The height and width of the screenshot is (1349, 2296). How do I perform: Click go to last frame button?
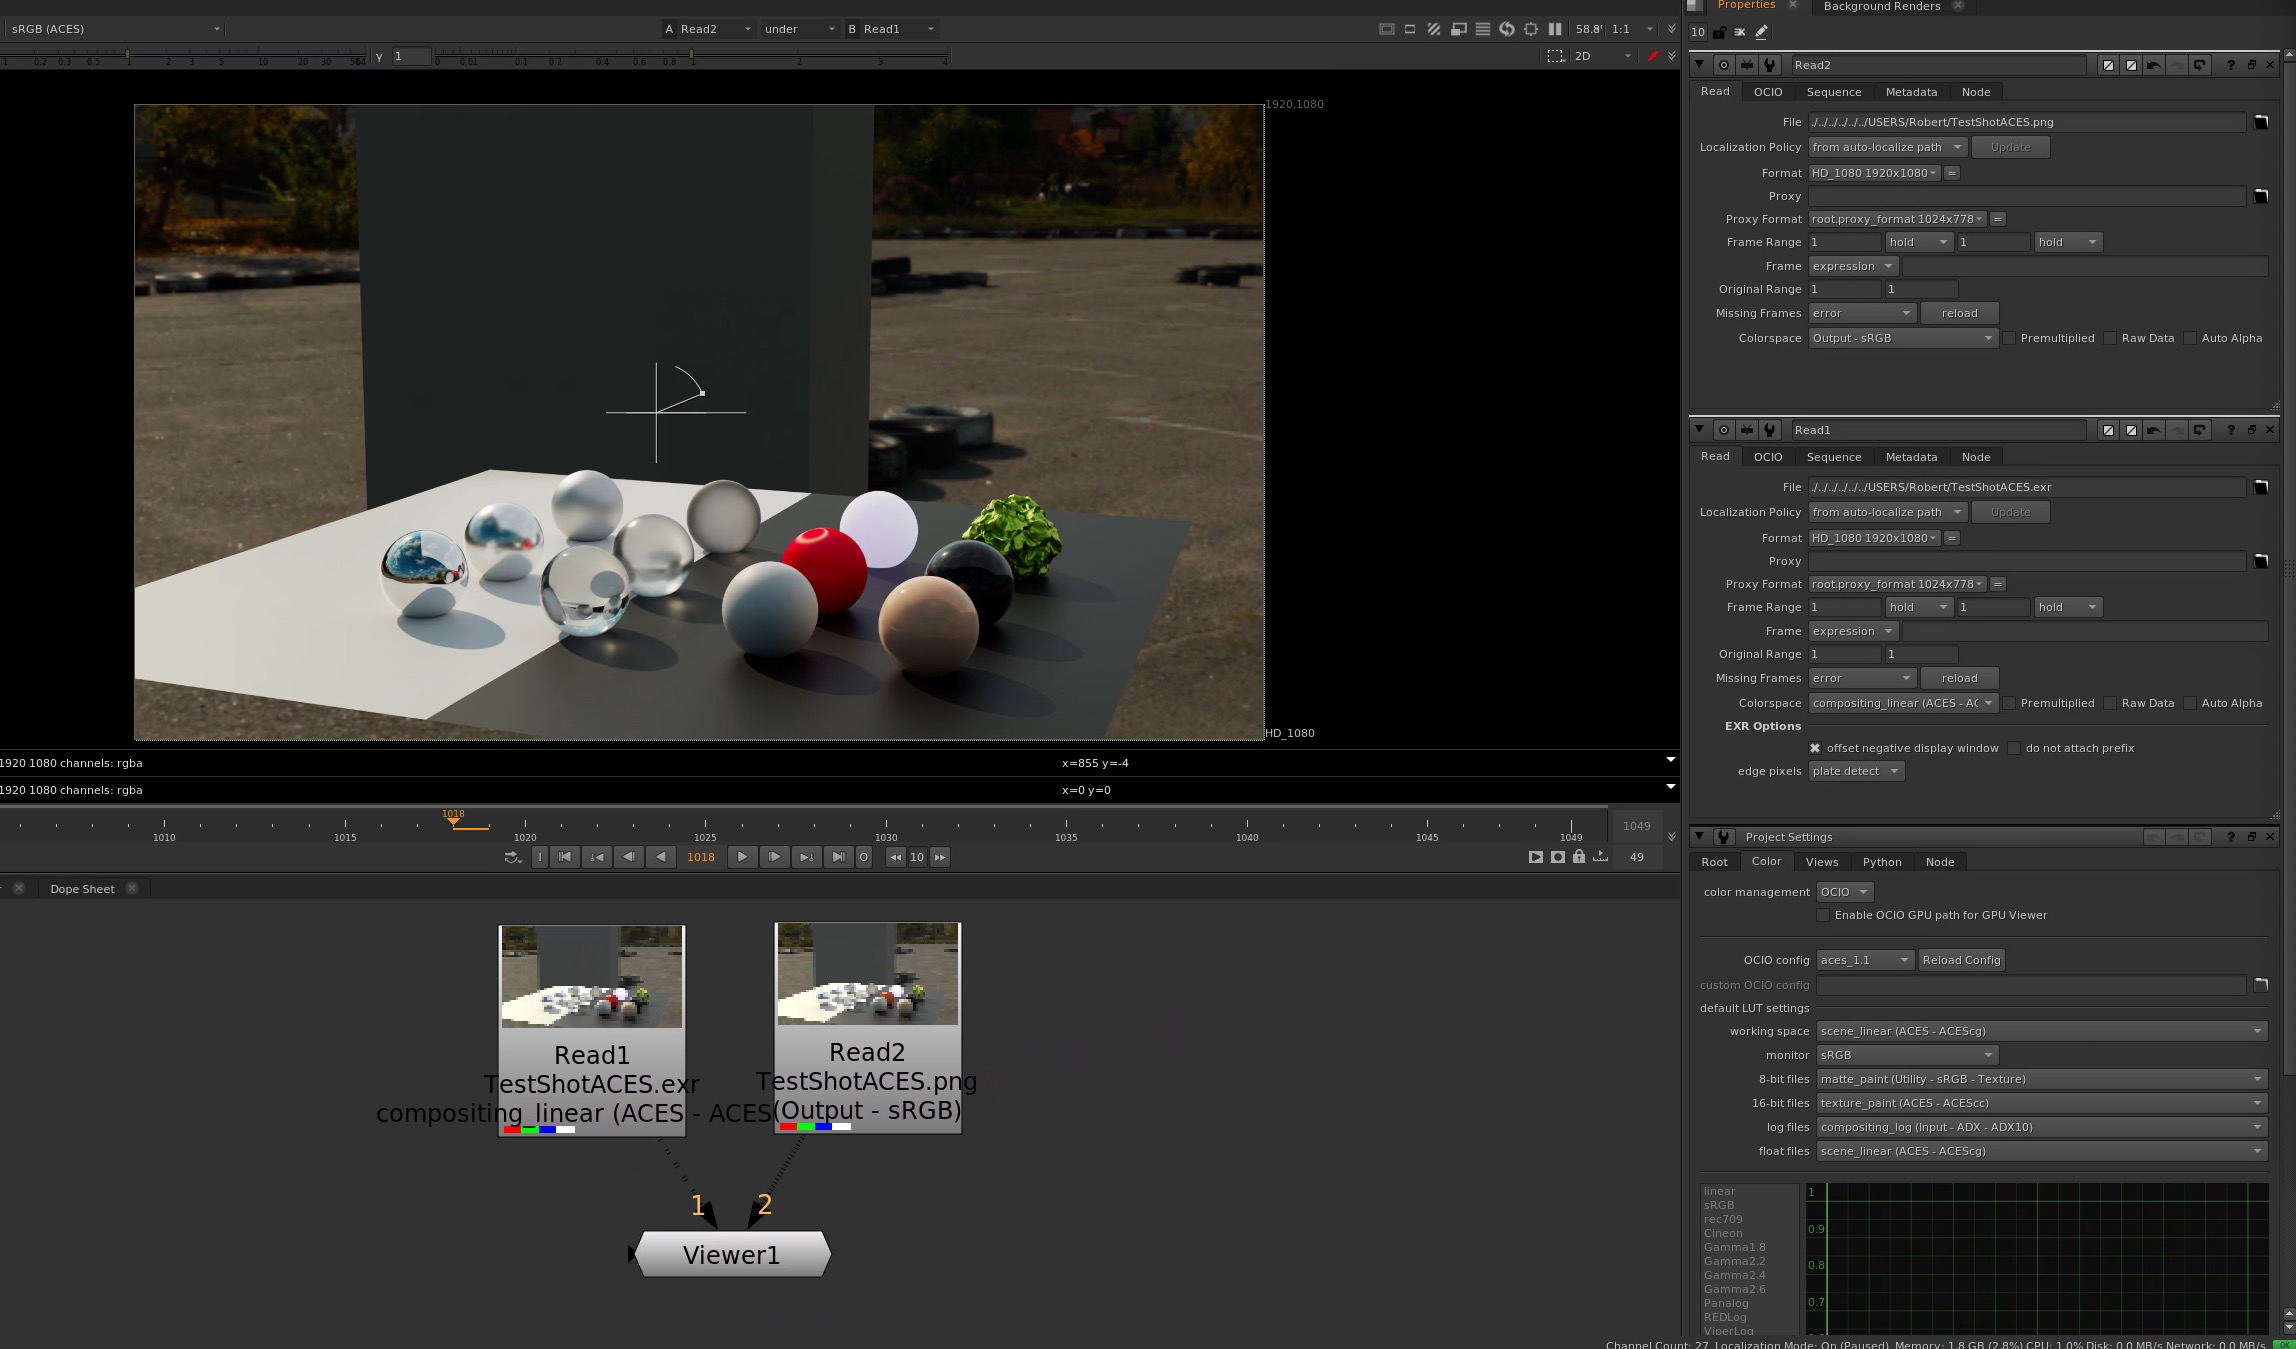839,857
